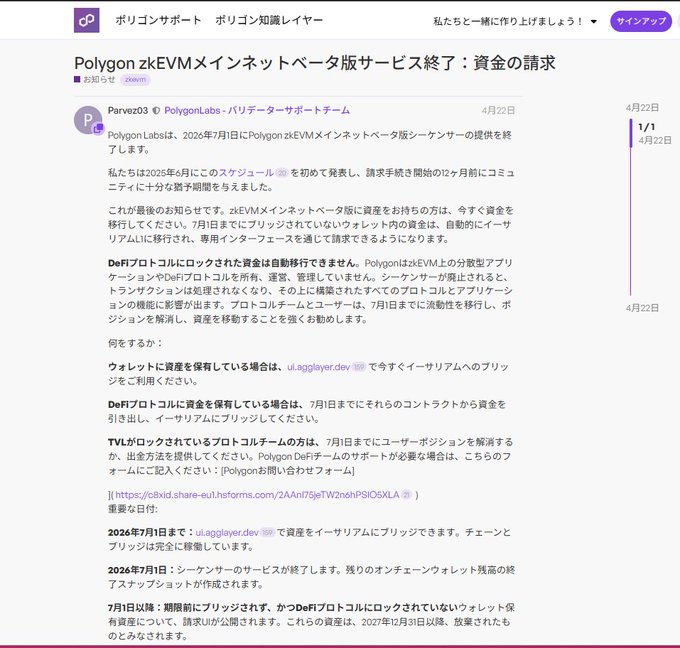Click the bold text 2026年7月1日： about the sequencer
This screenshot has width=680, height=648.
point(141,570)
